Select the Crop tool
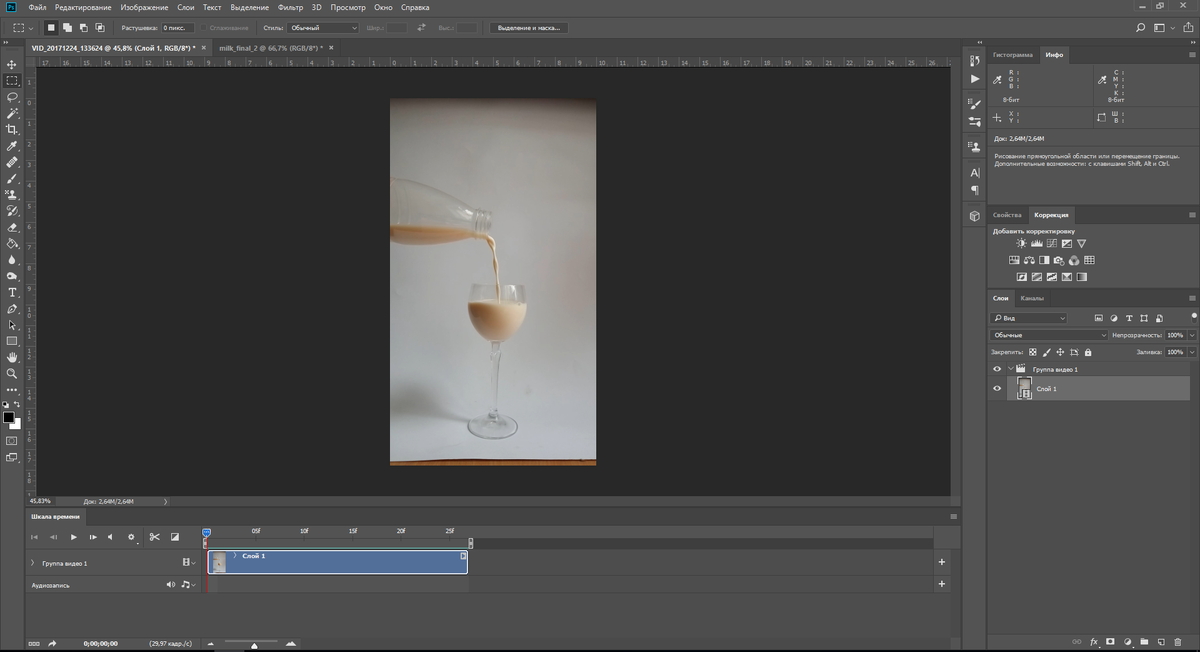This screenshot has height=652, width=1200. (x=12, y=129)
